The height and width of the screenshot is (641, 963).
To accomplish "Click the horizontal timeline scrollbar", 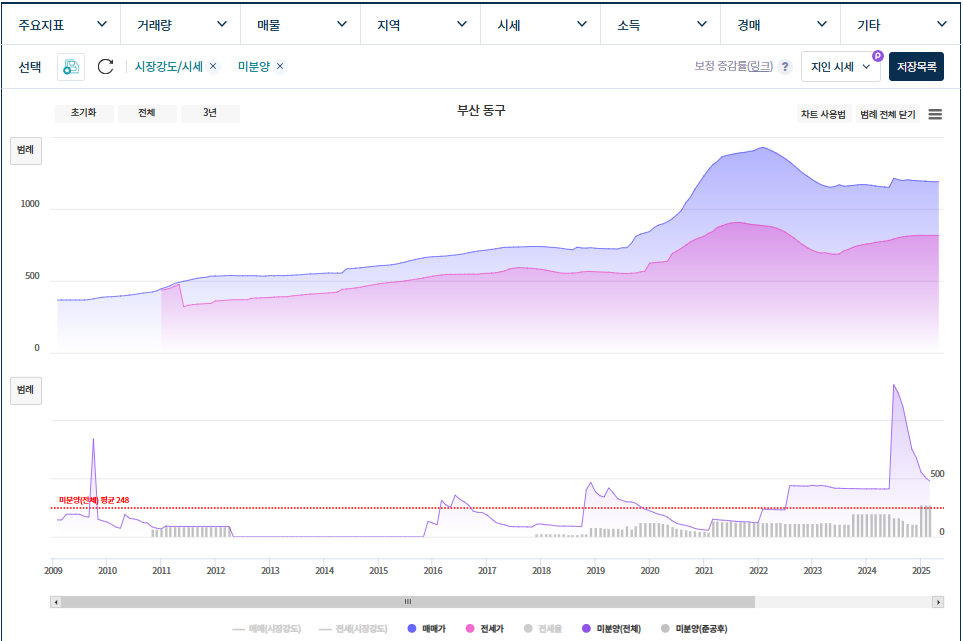I will (407, 600).
